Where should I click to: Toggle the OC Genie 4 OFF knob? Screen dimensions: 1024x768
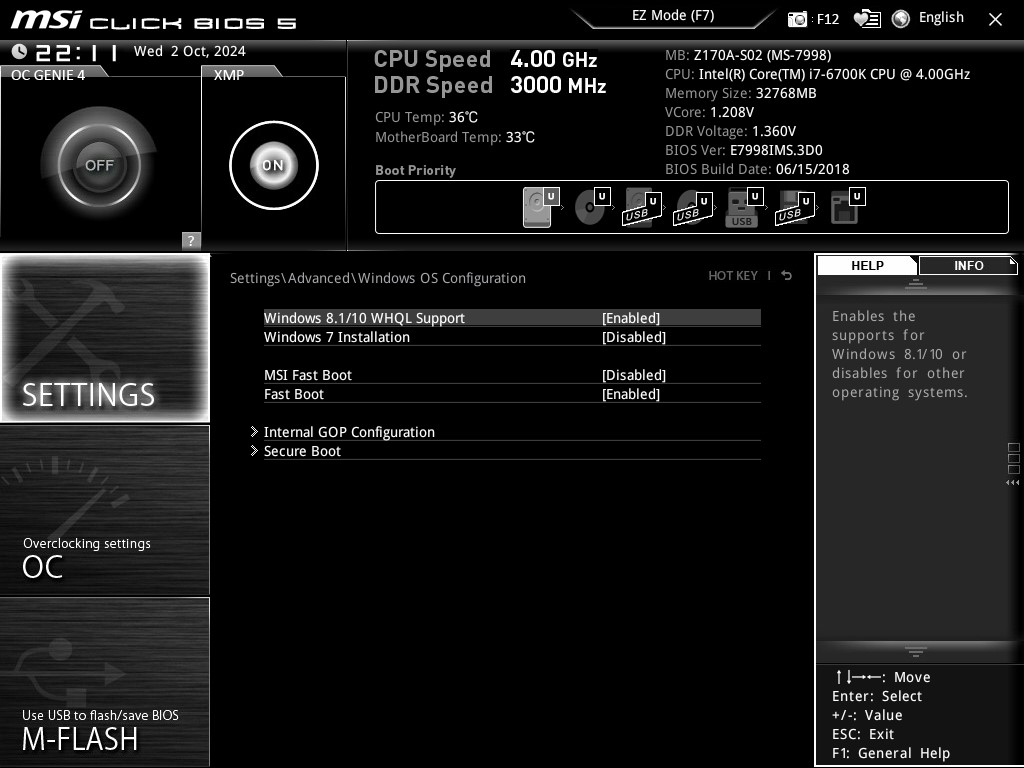99,165
